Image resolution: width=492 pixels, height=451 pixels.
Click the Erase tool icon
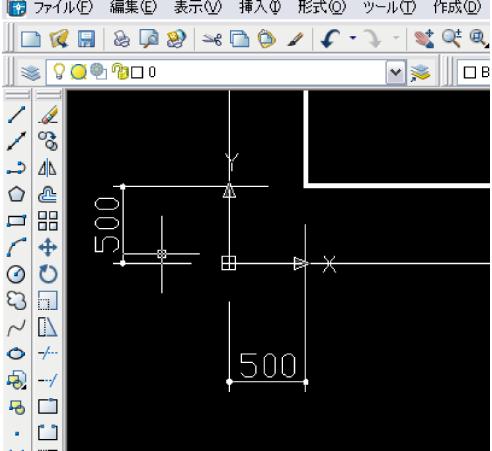tap(49, 114)
